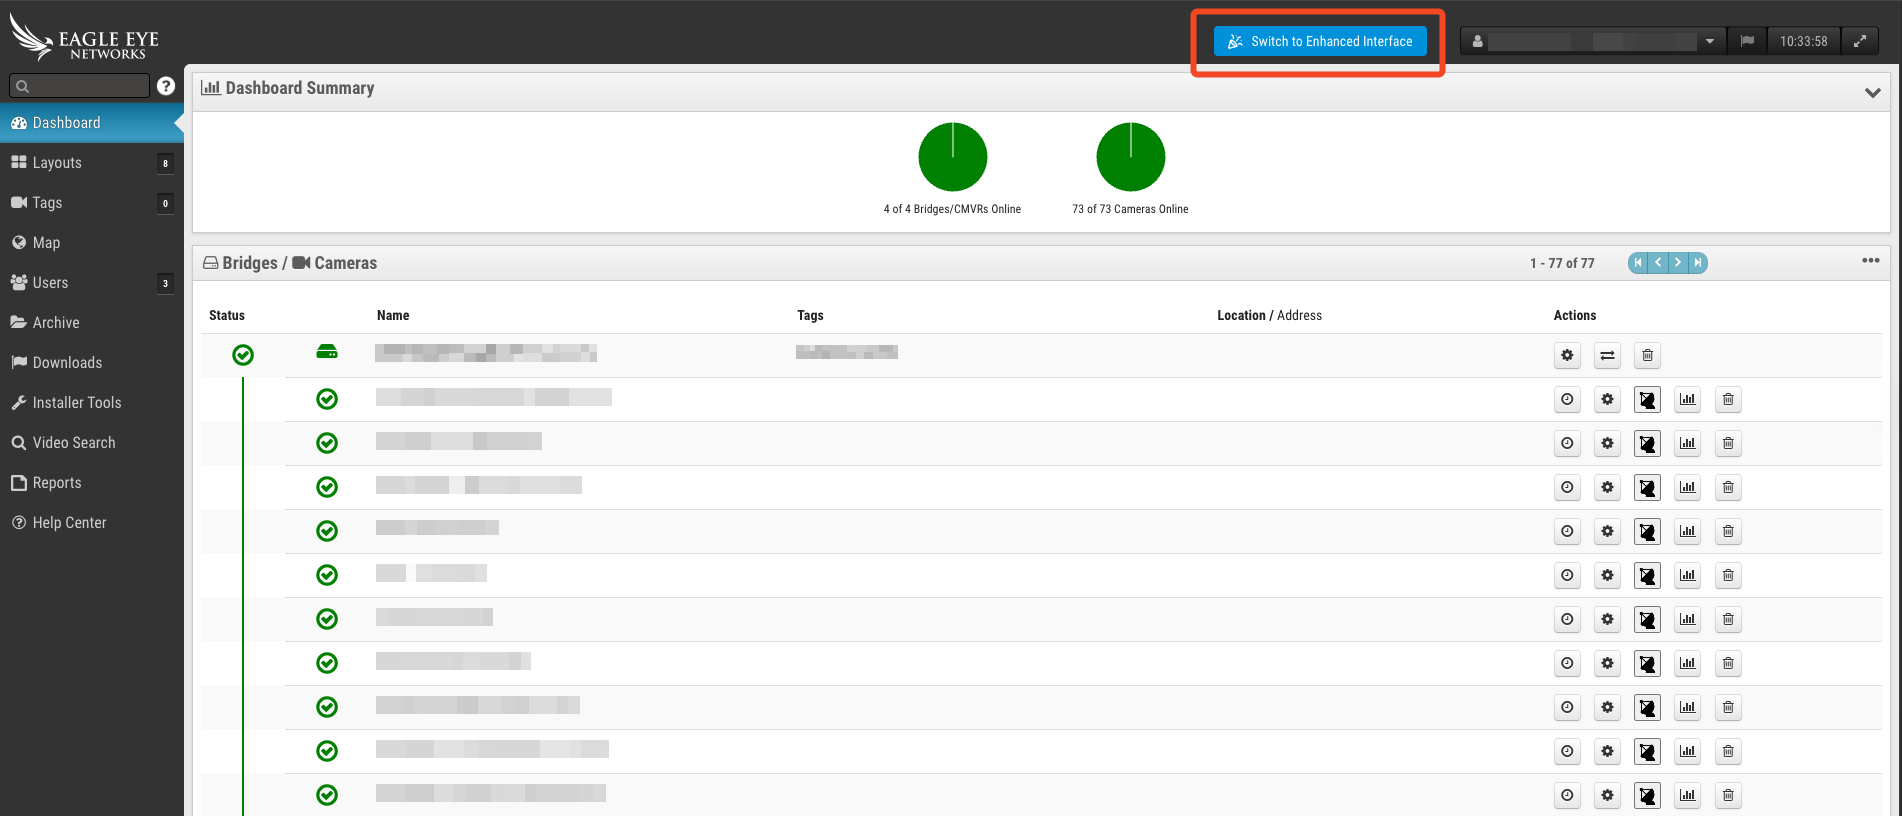This screenshot has width=1902, height=816.
Task: Open Installer Tools from sidebar
Action: [77, 403]
